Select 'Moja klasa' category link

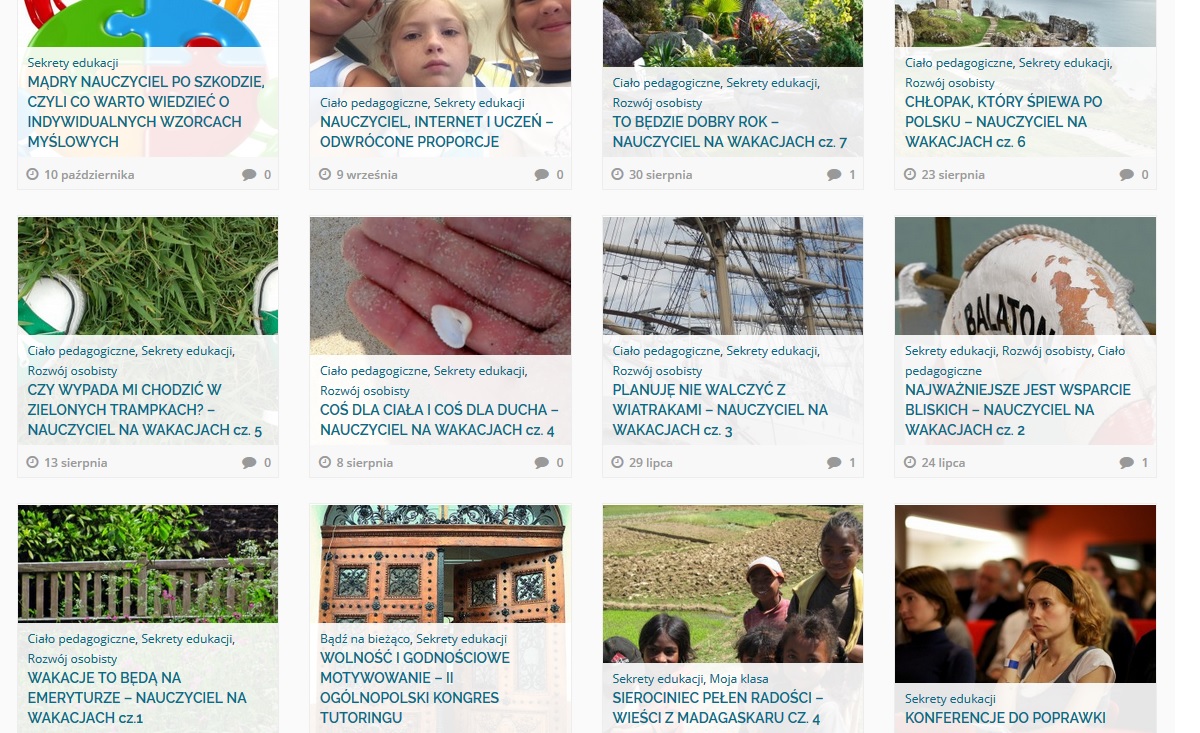pos(739,679)
